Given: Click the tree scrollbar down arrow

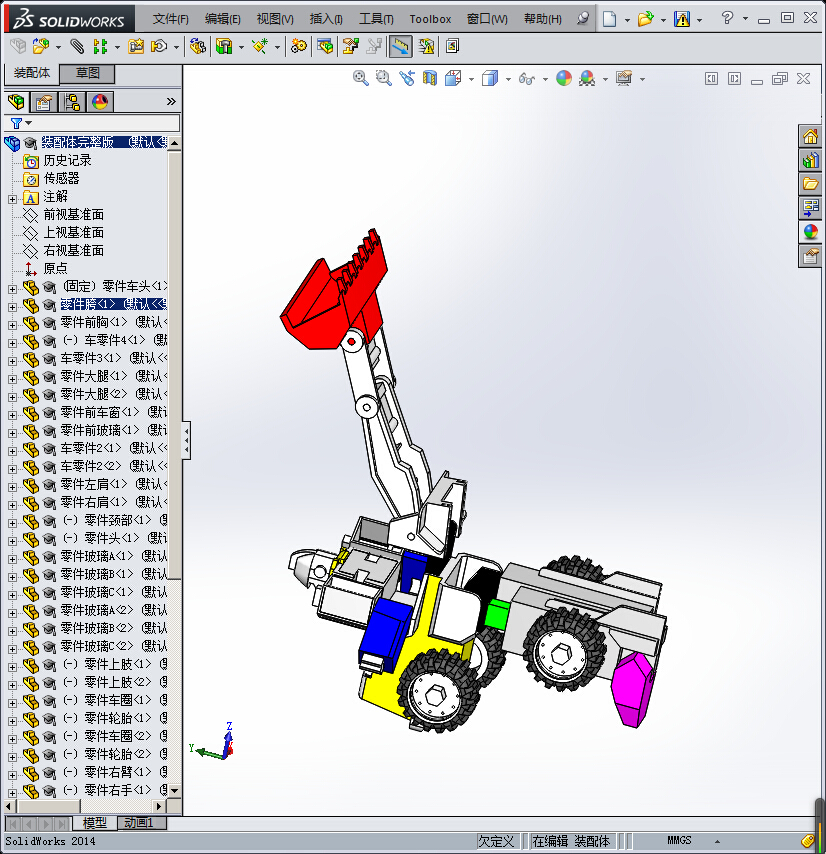Looking at the screenshot, I should pyautogui.click(x=174, y=790).
